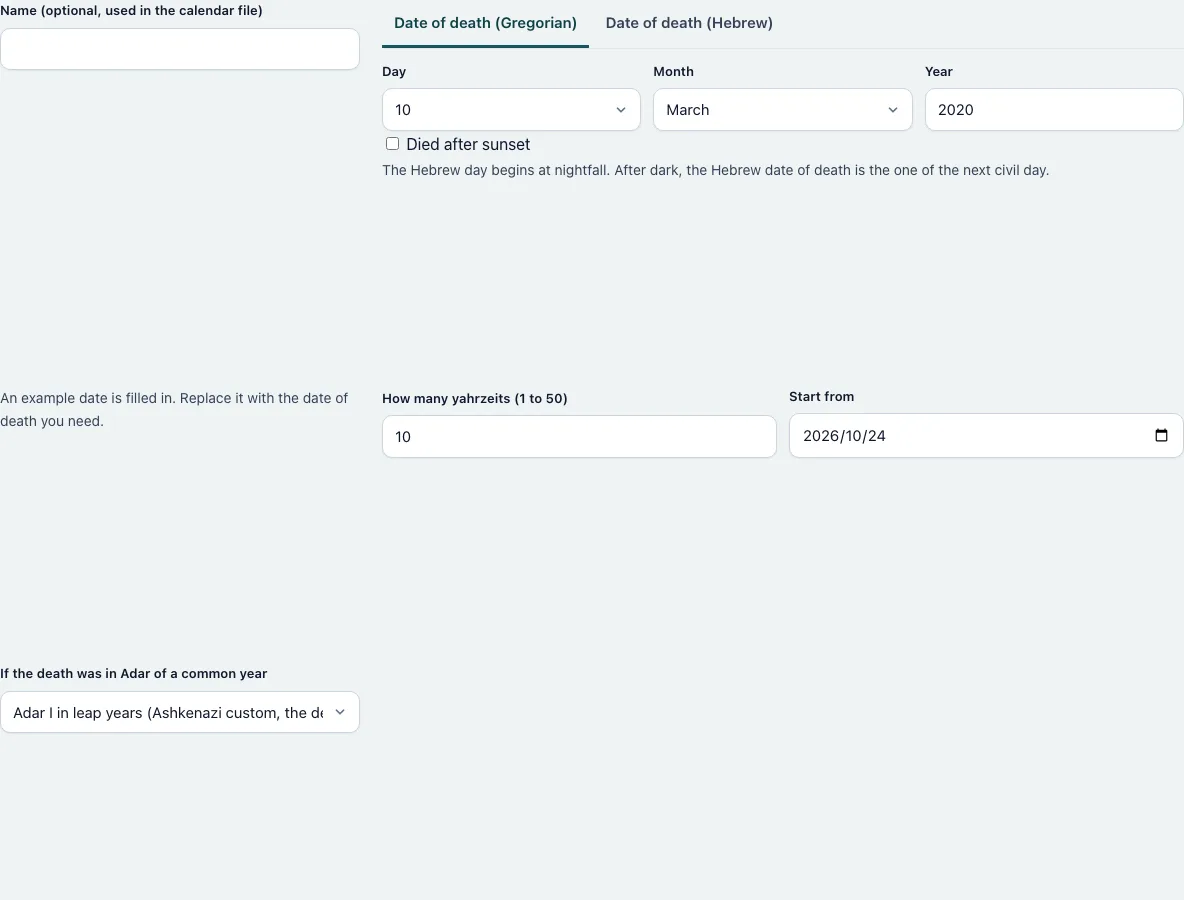The image size is (1184, 900).
Task: Click the 'Start from' label
Action: click(822, 396)
